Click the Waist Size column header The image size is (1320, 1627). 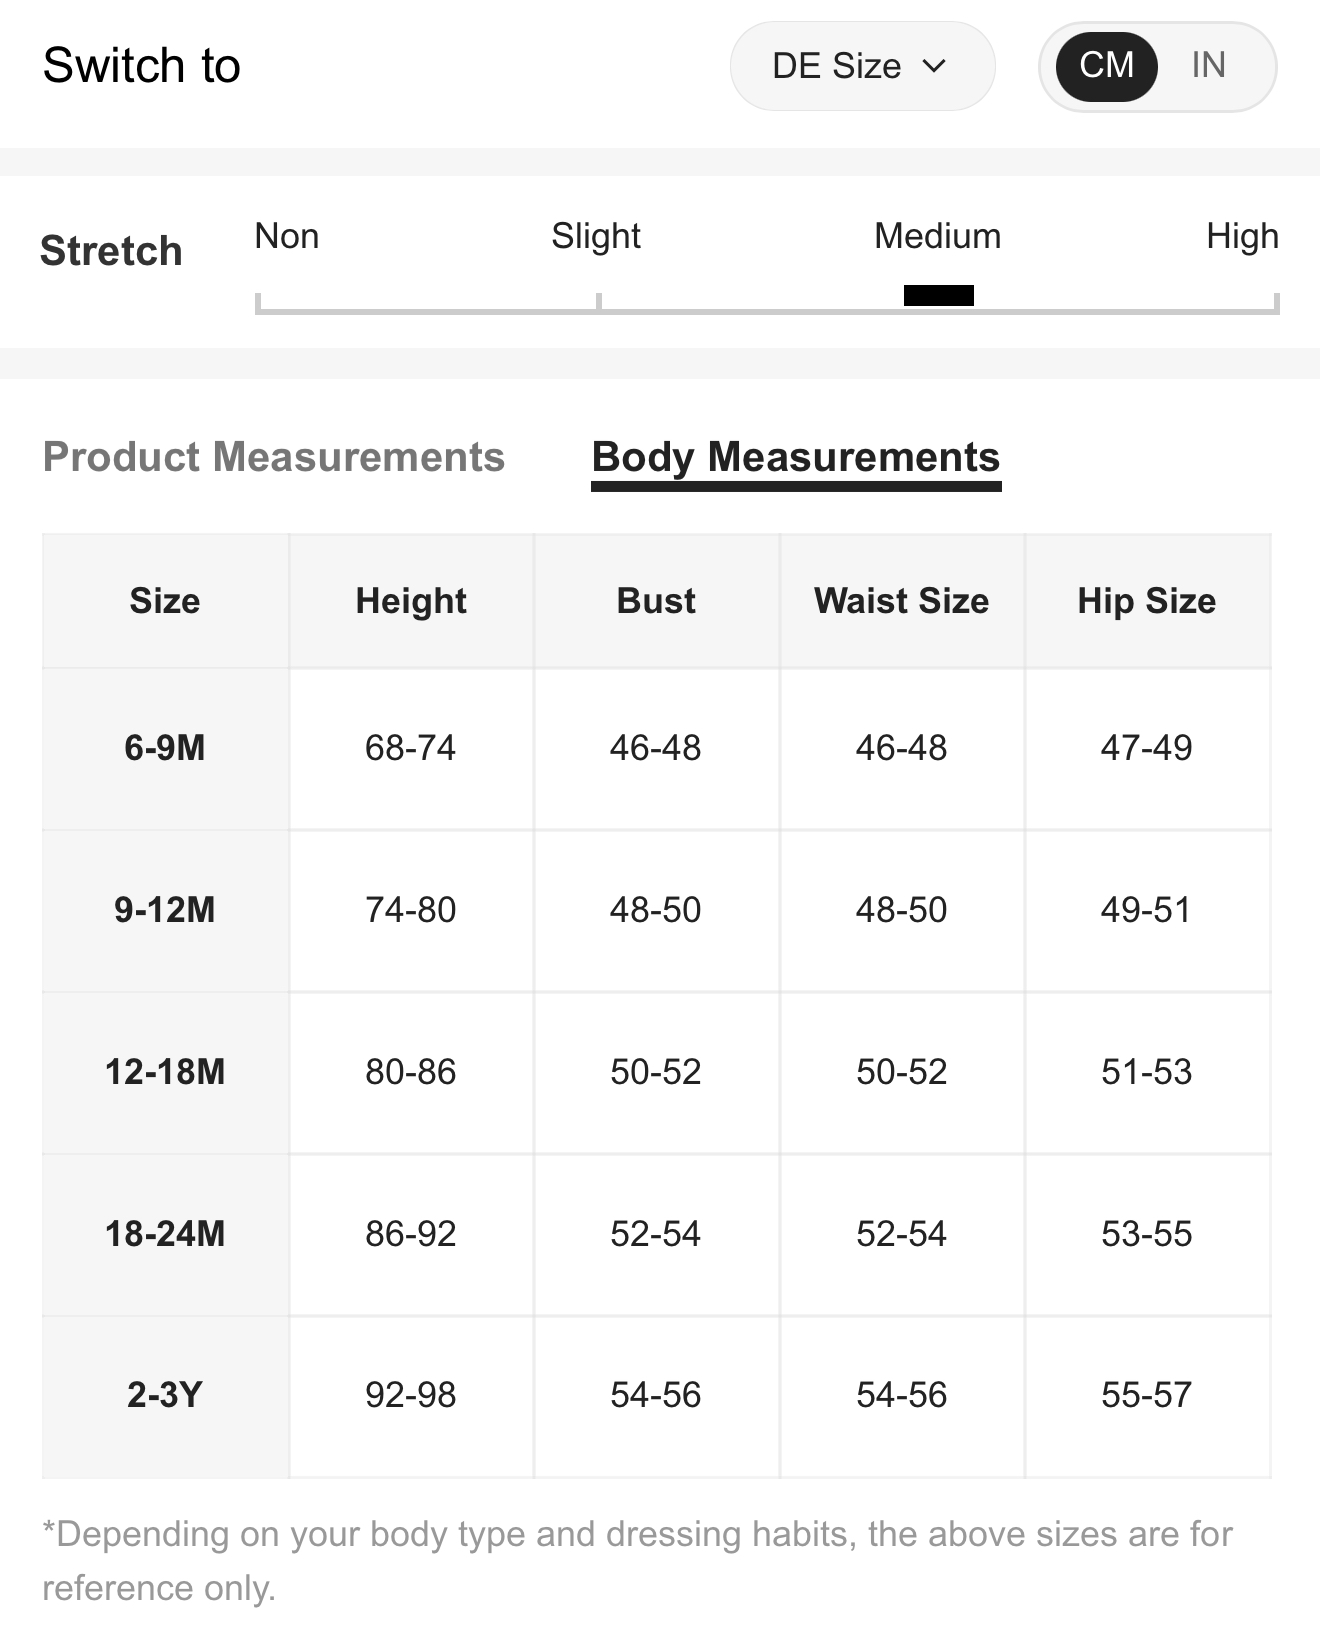point(902,601)
